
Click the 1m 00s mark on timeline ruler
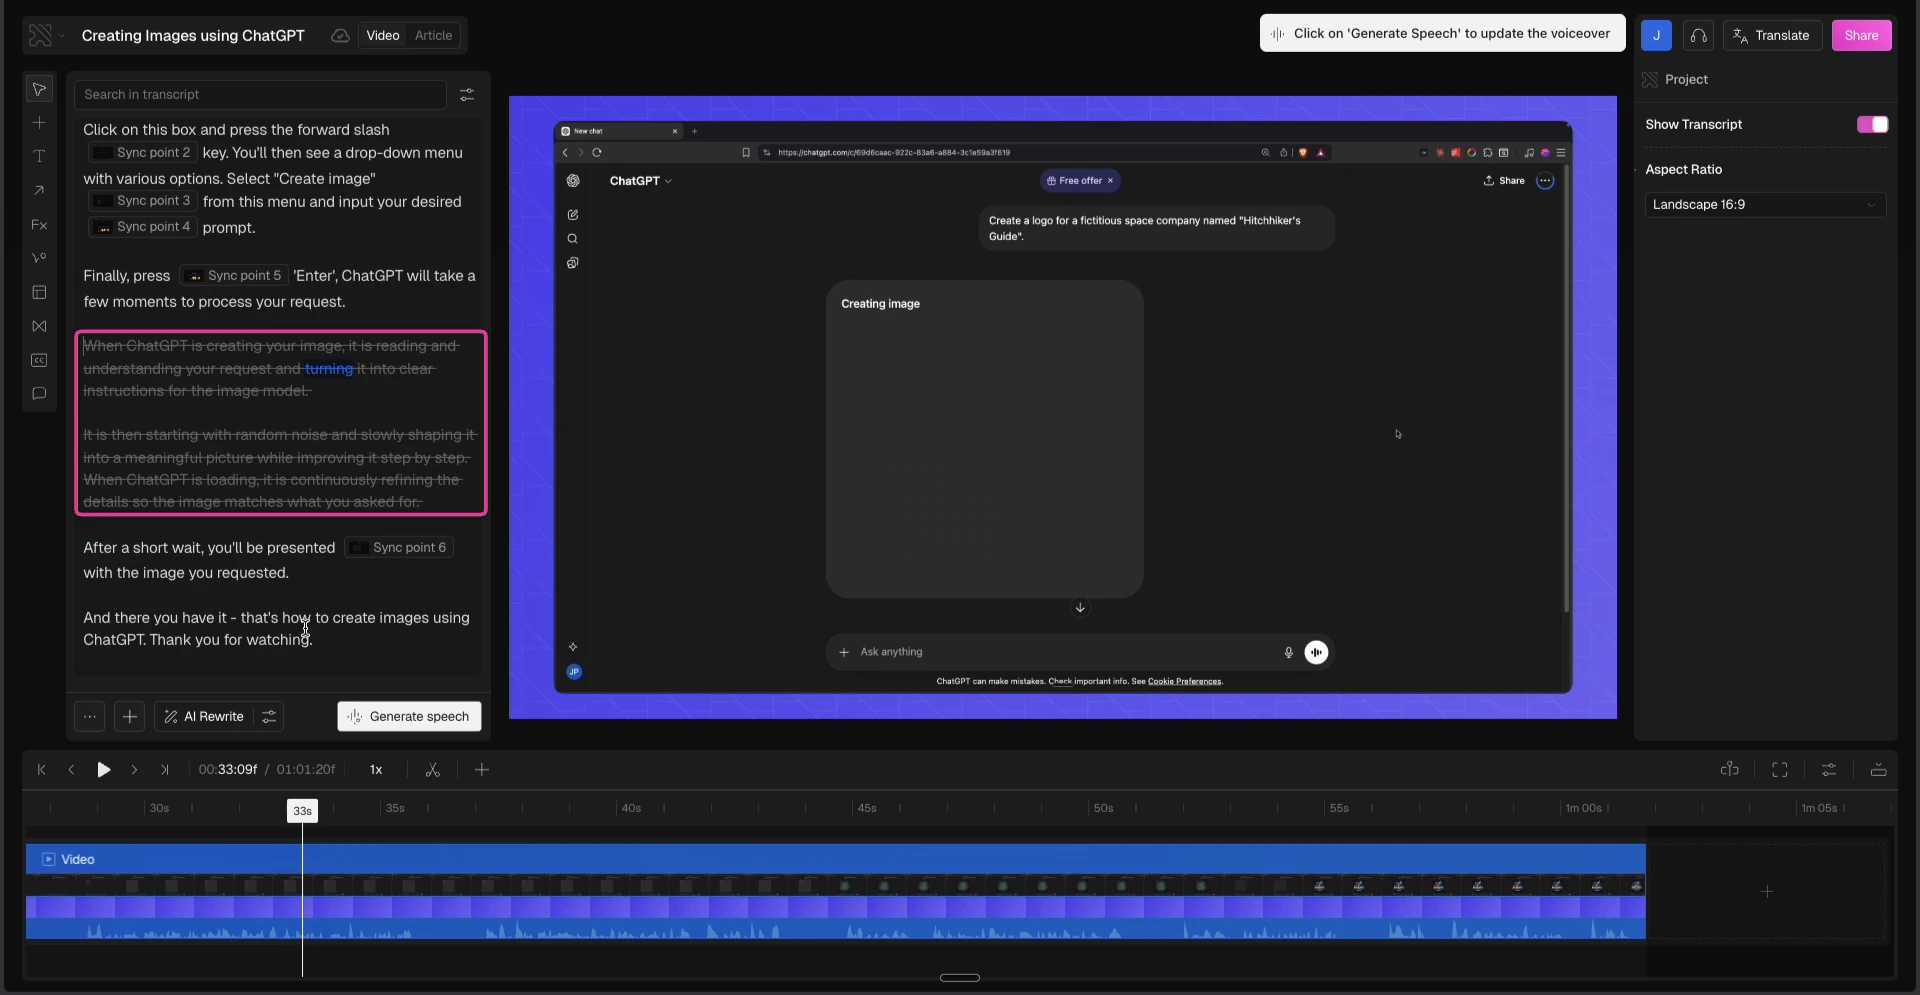coord(1584,809)
